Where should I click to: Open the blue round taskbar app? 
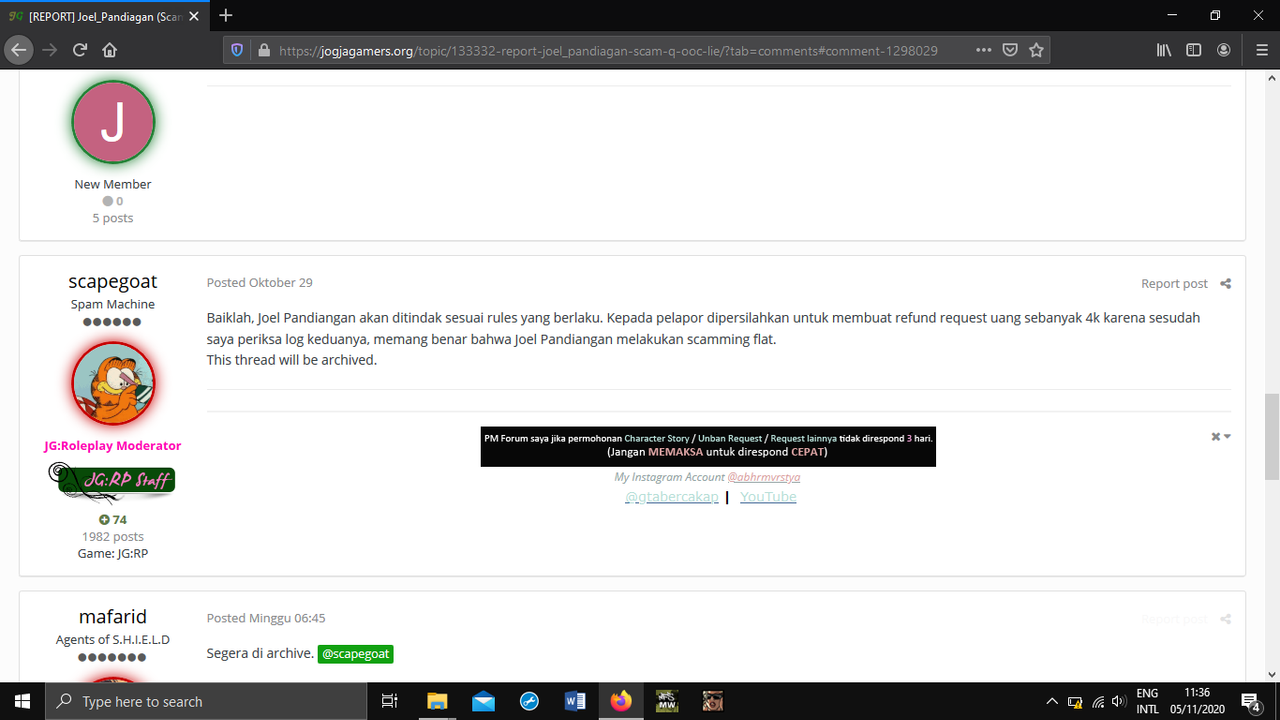(x=529, y=701)
